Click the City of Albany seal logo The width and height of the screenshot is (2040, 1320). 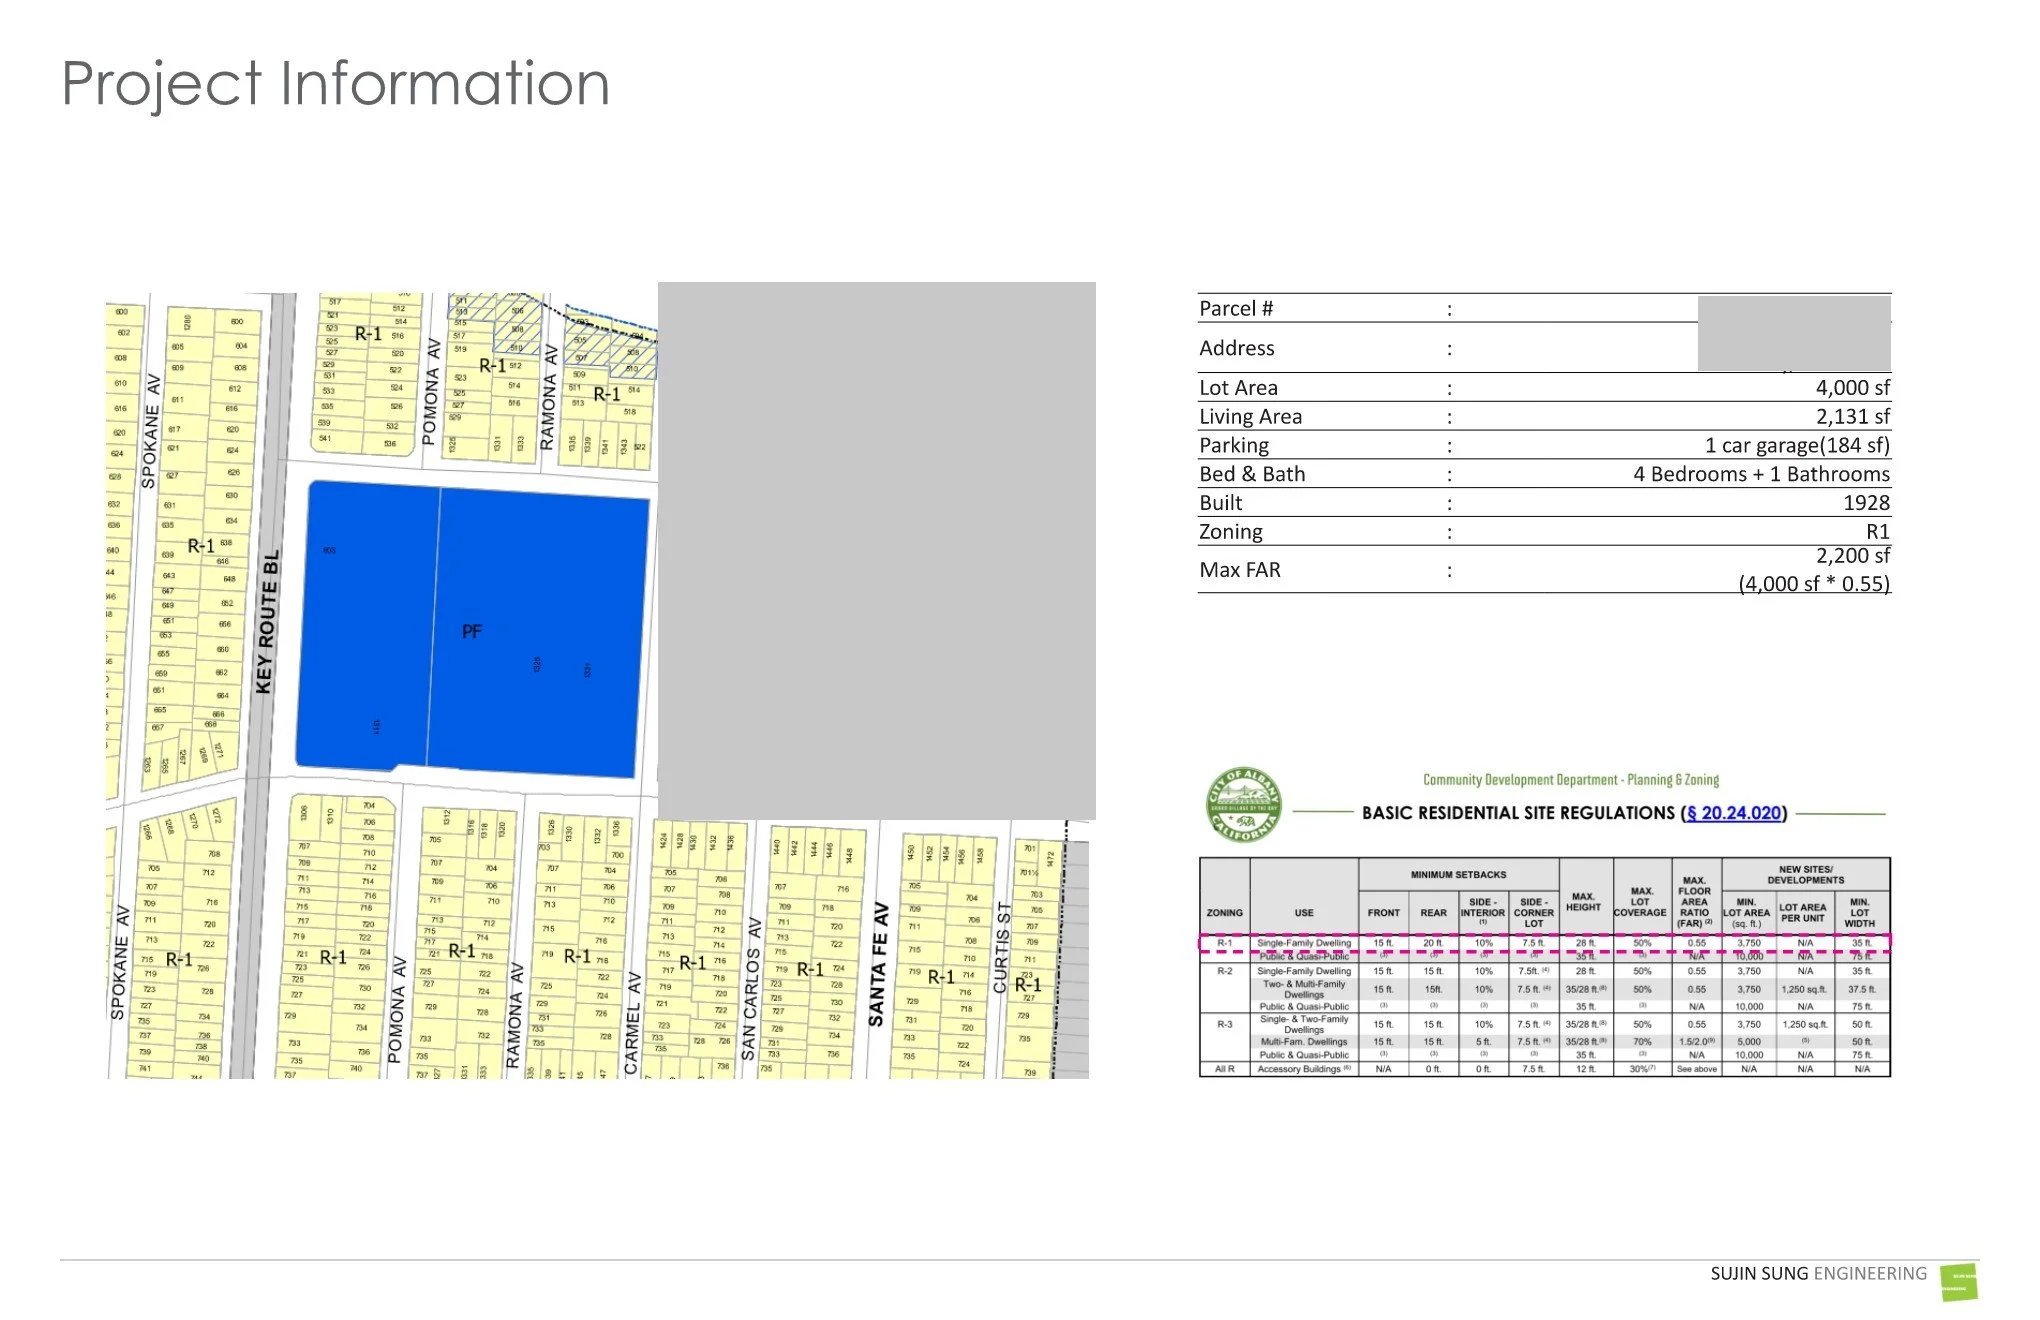point(1244,805)
